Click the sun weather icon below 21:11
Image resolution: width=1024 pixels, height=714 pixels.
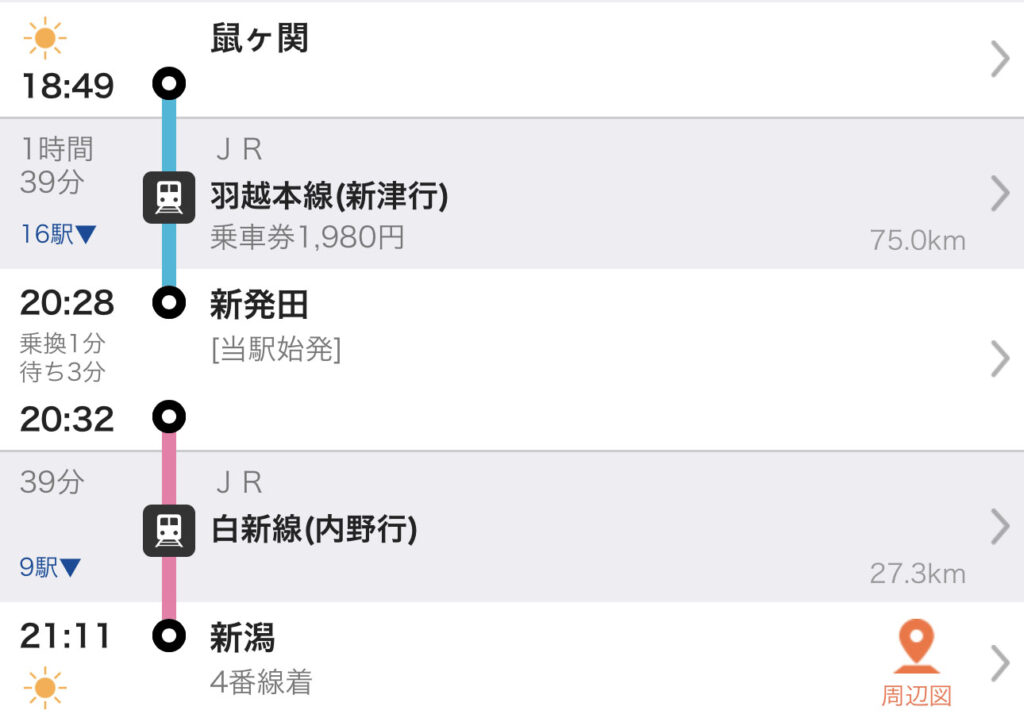click(x=45, y=687)
